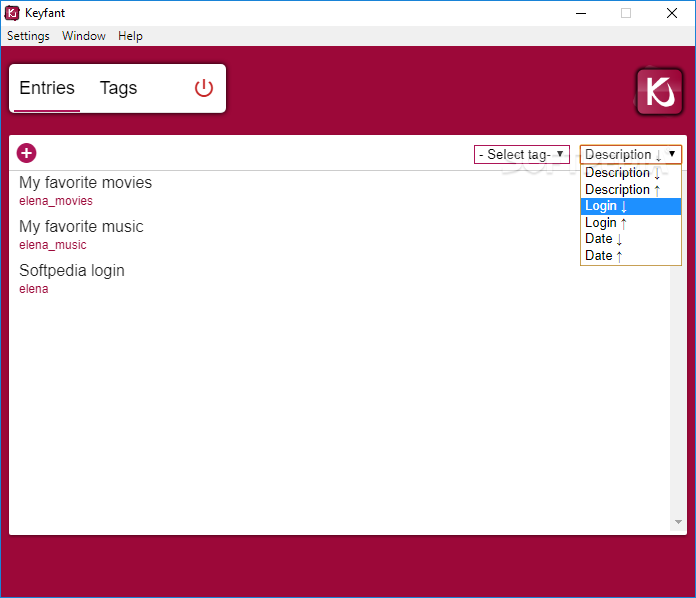This screenshot has width=696, height=598.
Task: Open the Window menu
Action: coord(84,36)
